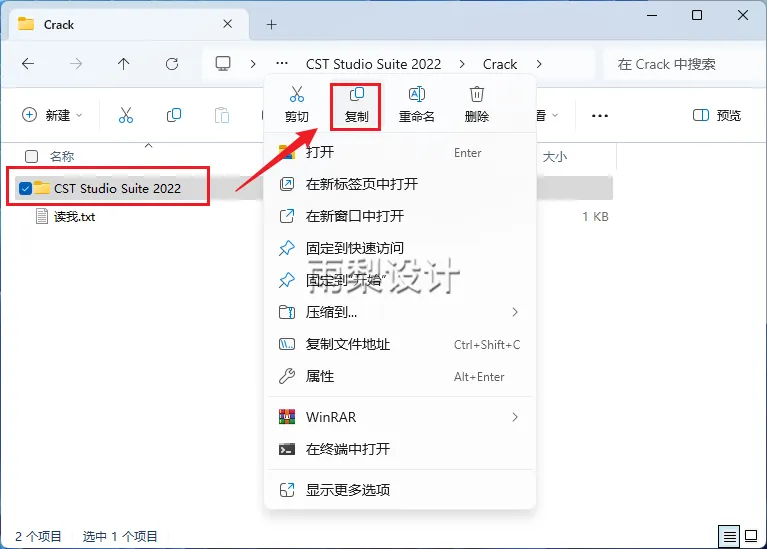767x549 pixels.
Task: Click the toolbar Paste clipboard icon
Action: [222, 115]
